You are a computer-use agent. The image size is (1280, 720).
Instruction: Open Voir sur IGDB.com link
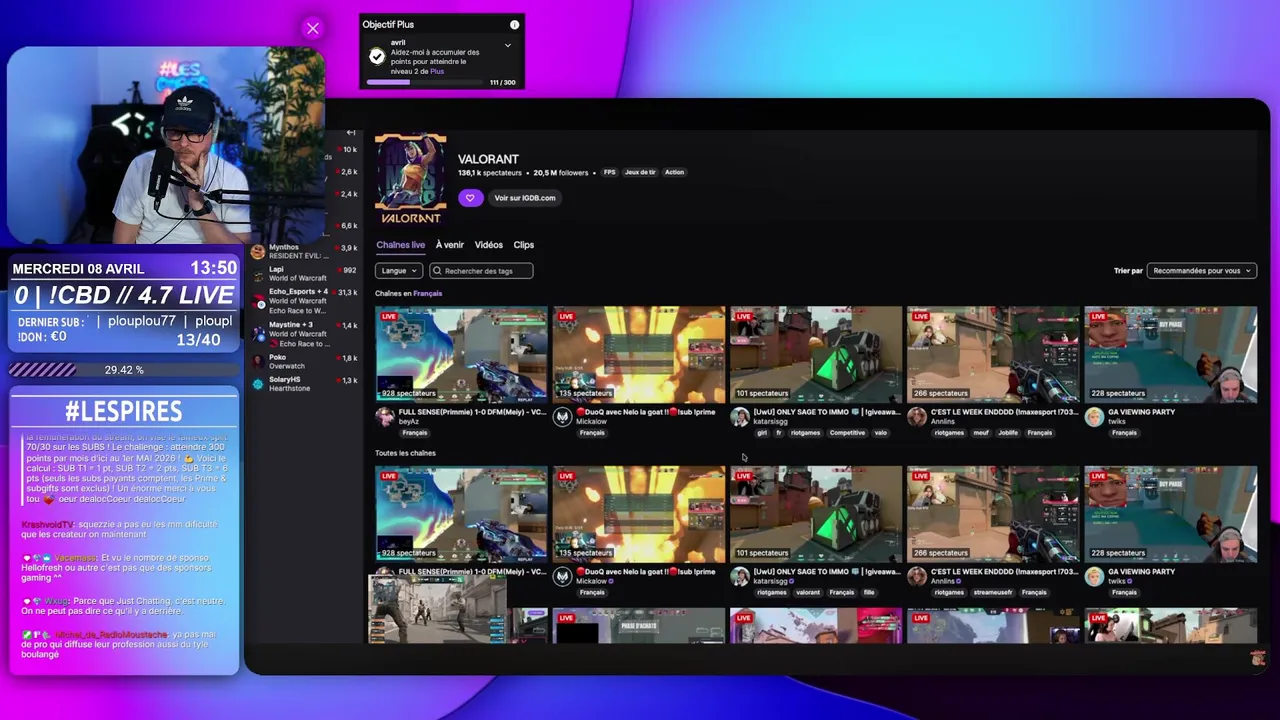[x=525, y=198]
